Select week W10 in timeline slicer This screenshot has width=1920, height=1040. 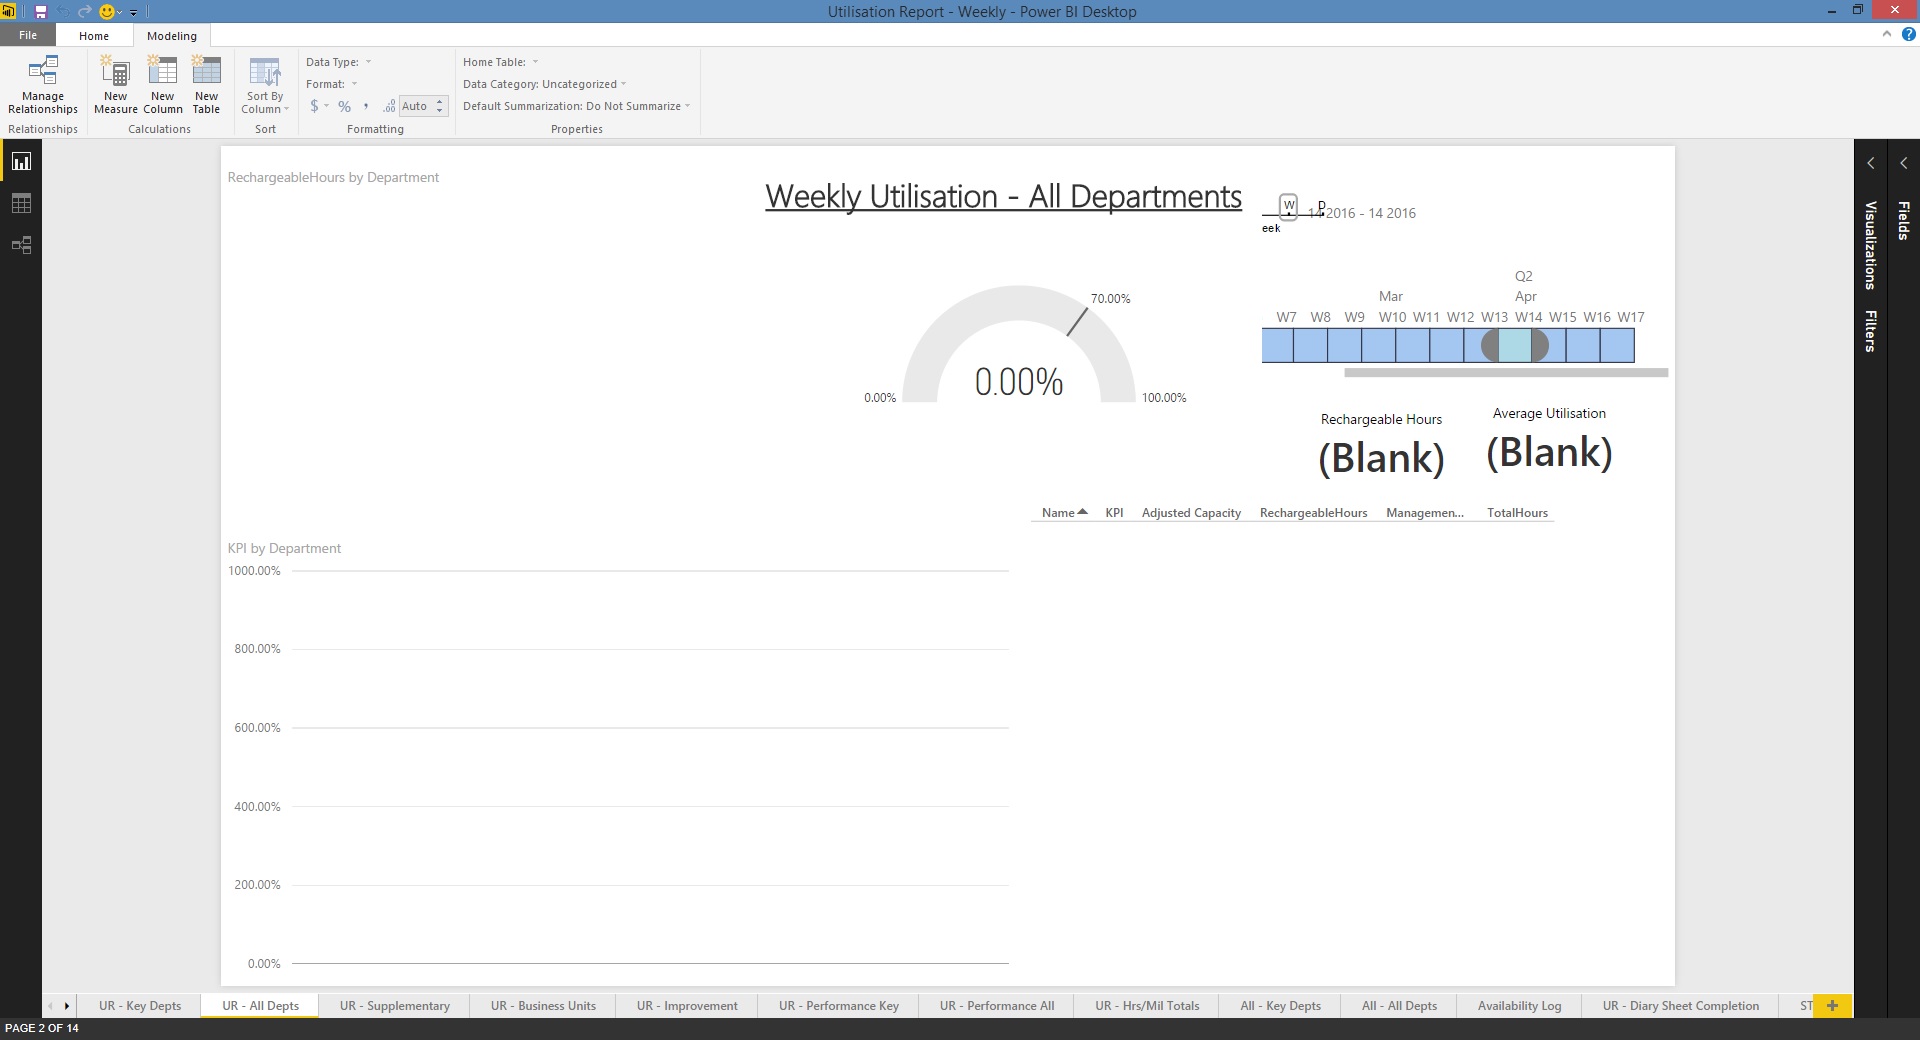point(1379,345)
